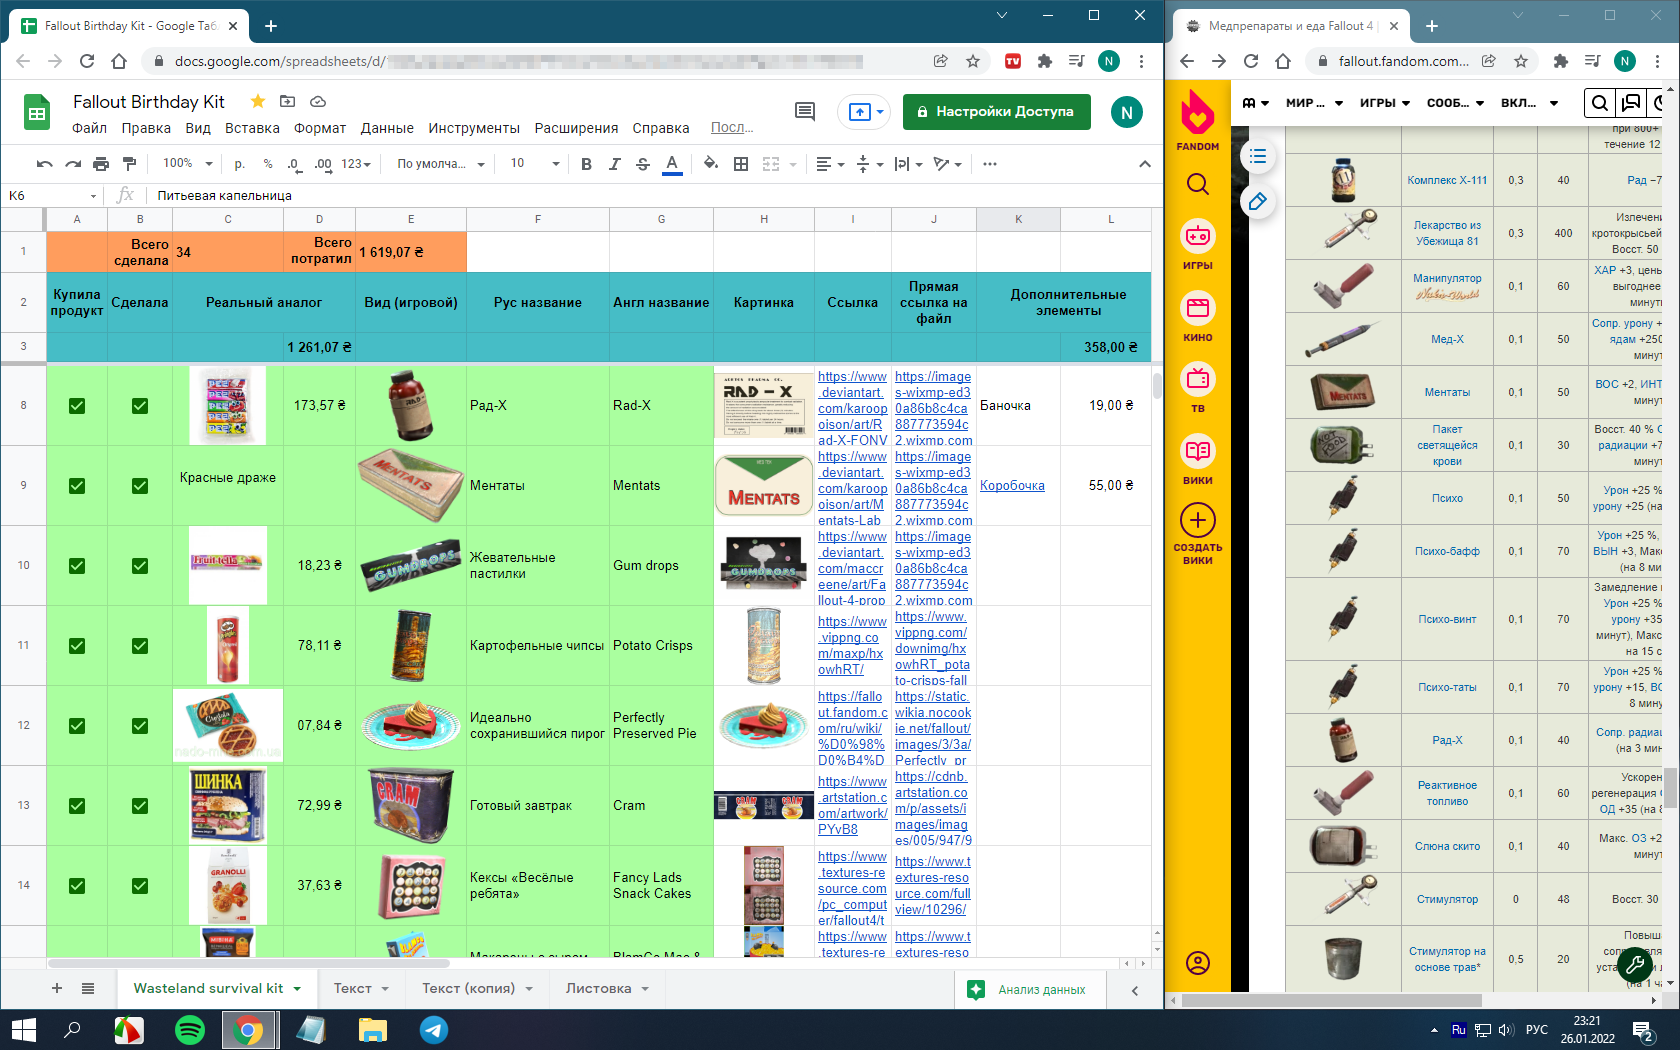Open the font size dropdown
Viewport: 1680px width, 1050px height.
click(x=534, y=164)
